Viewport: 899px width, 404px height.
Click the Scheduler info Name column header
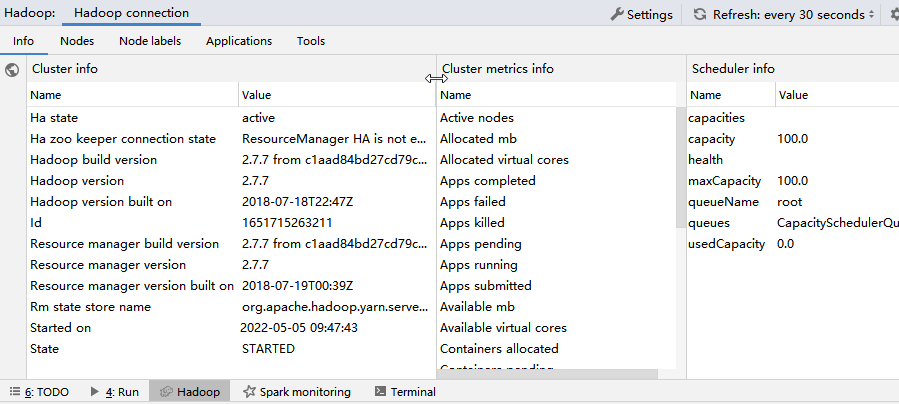731,95
